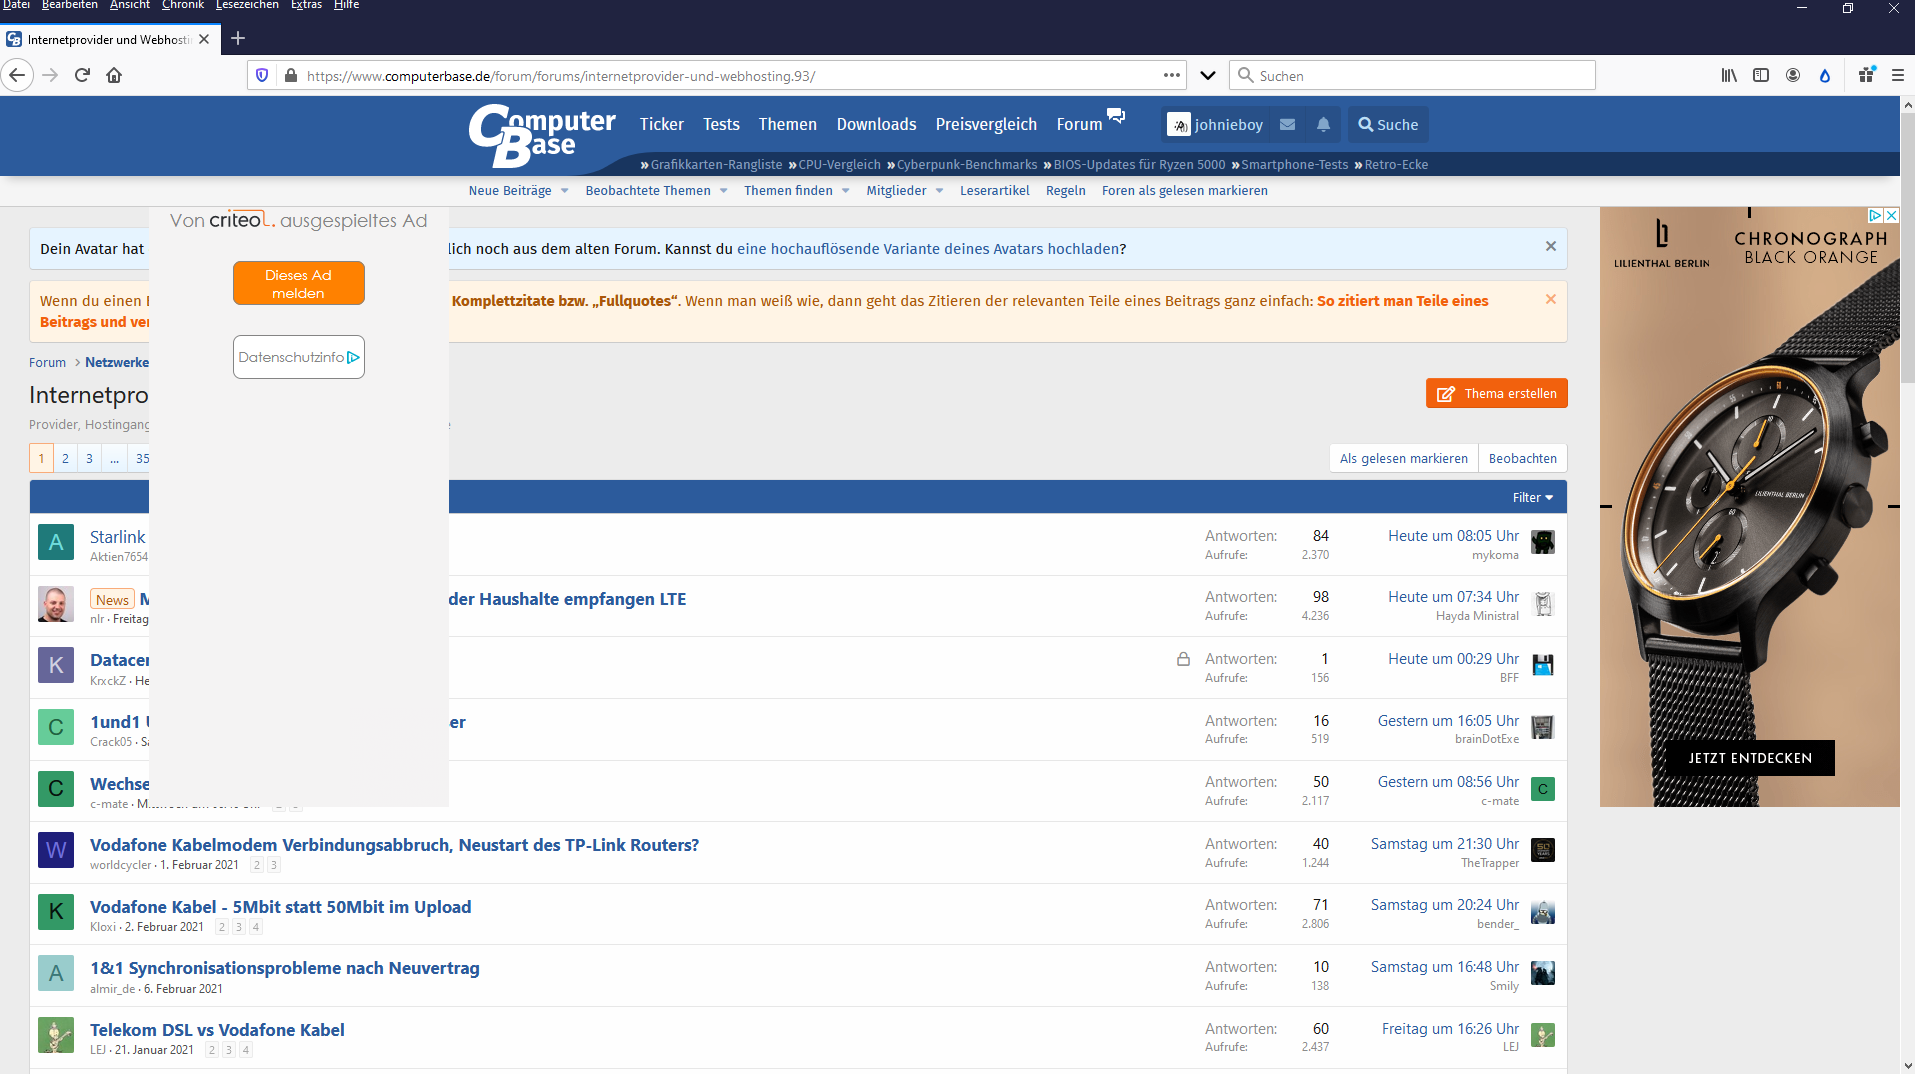Image resolution: width=1915 pixels, height=1074 pixels.
Task: Focus the Suchen search field
Action: pyautogui.click(x=1412, y=75)
